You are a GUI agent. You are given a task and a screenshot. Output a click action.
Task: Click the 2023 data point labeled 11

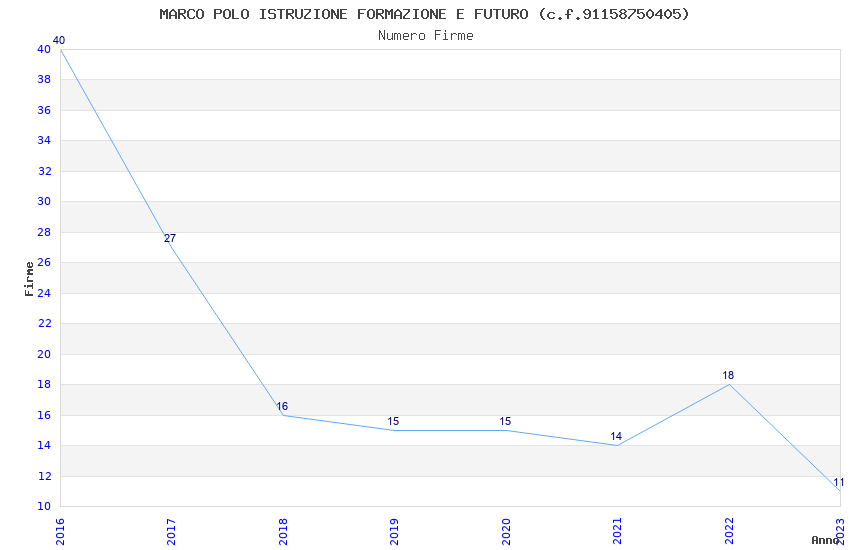tap(840, 491)
